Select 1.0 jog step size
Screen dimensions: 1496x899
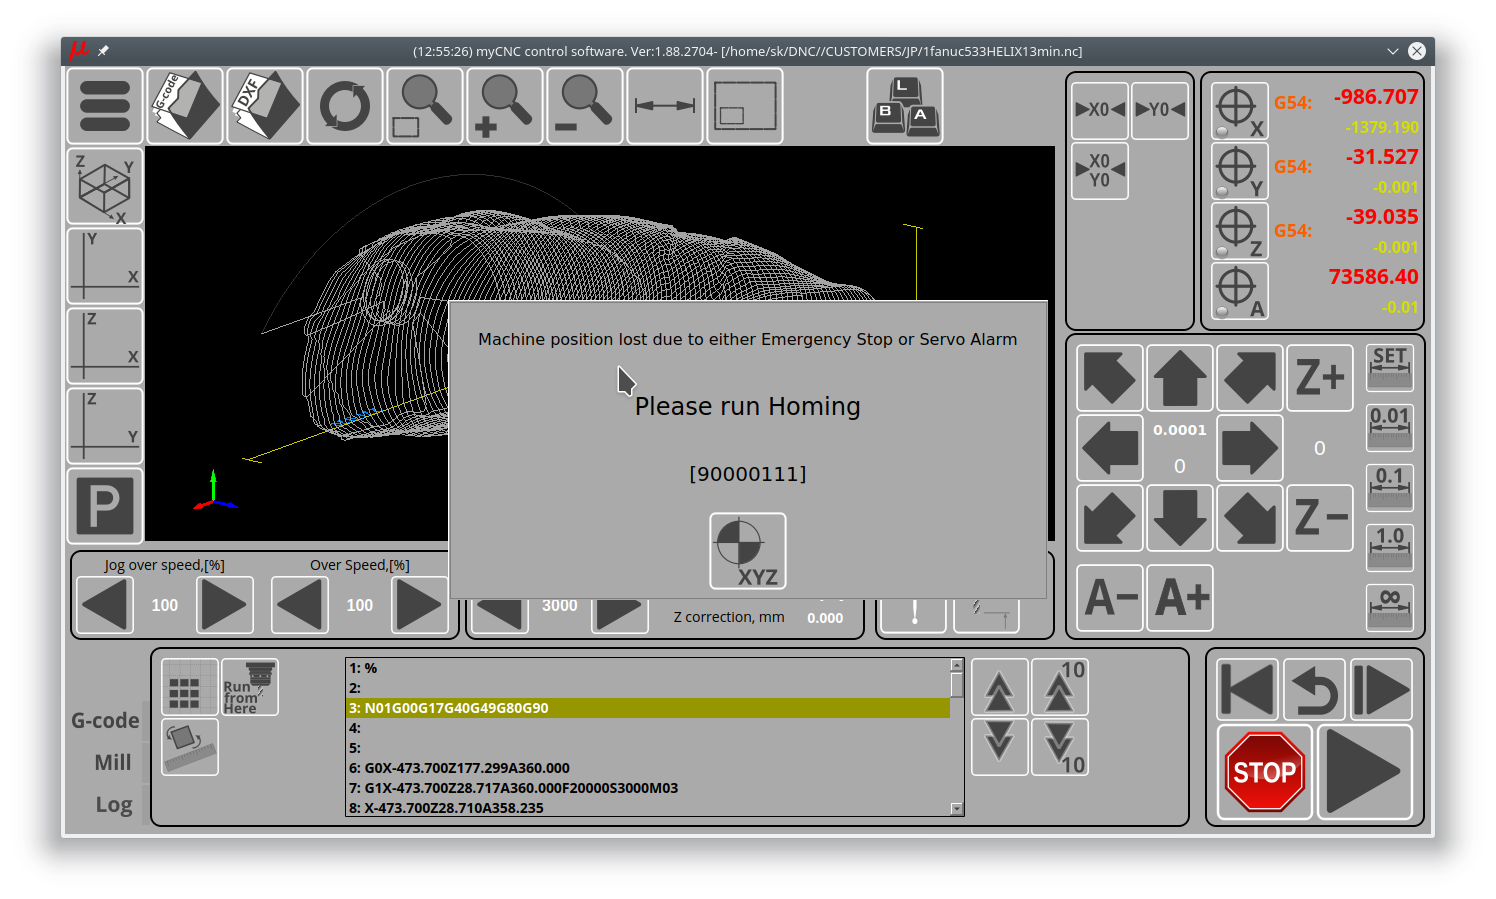click(x=1390, y=547)
